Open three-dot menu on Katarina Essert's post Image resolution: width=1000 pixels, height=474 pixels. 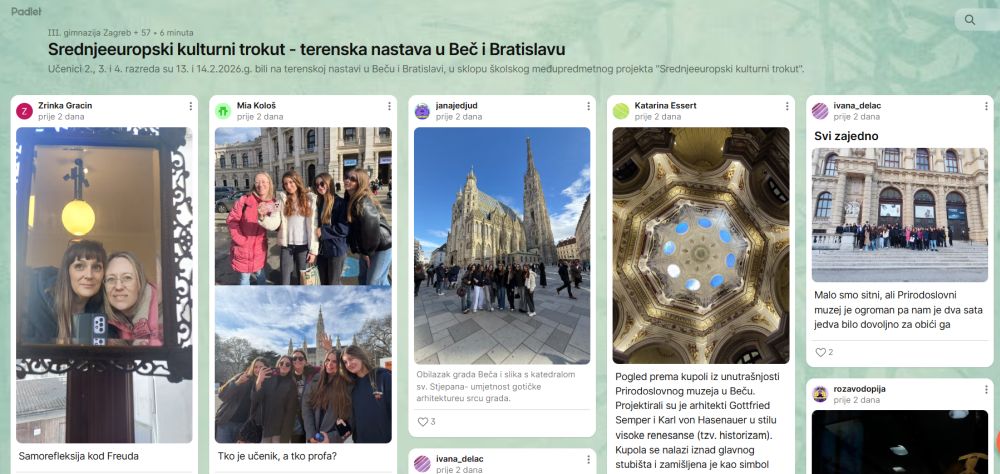[x=787, y=106]
